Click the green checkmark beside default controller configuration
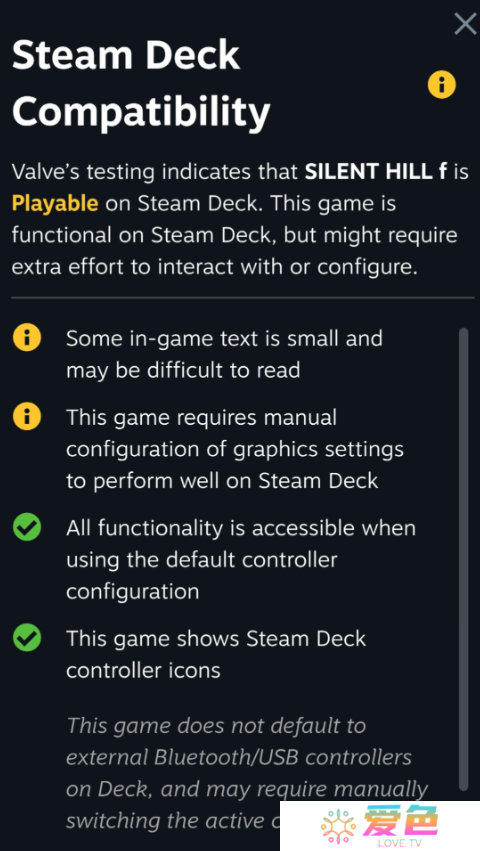480x851 pixels. tap(27, 528)
